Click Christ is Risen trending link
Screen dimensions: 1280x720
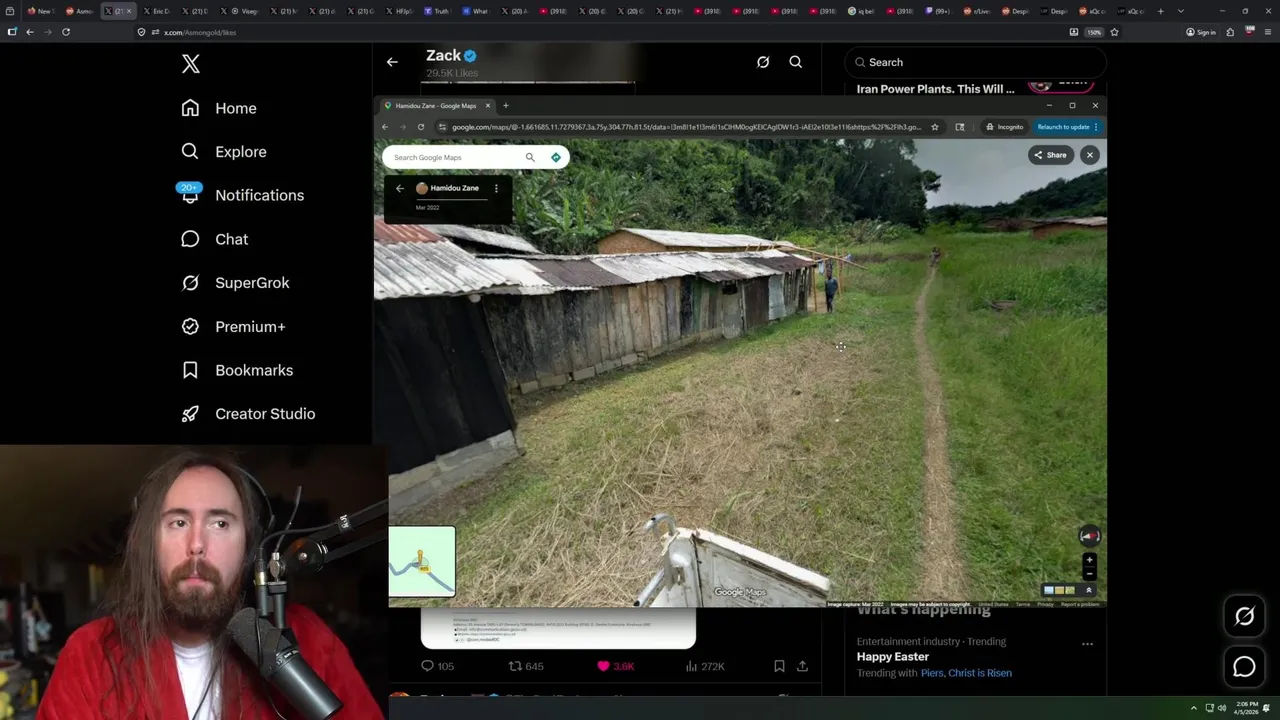980,673
